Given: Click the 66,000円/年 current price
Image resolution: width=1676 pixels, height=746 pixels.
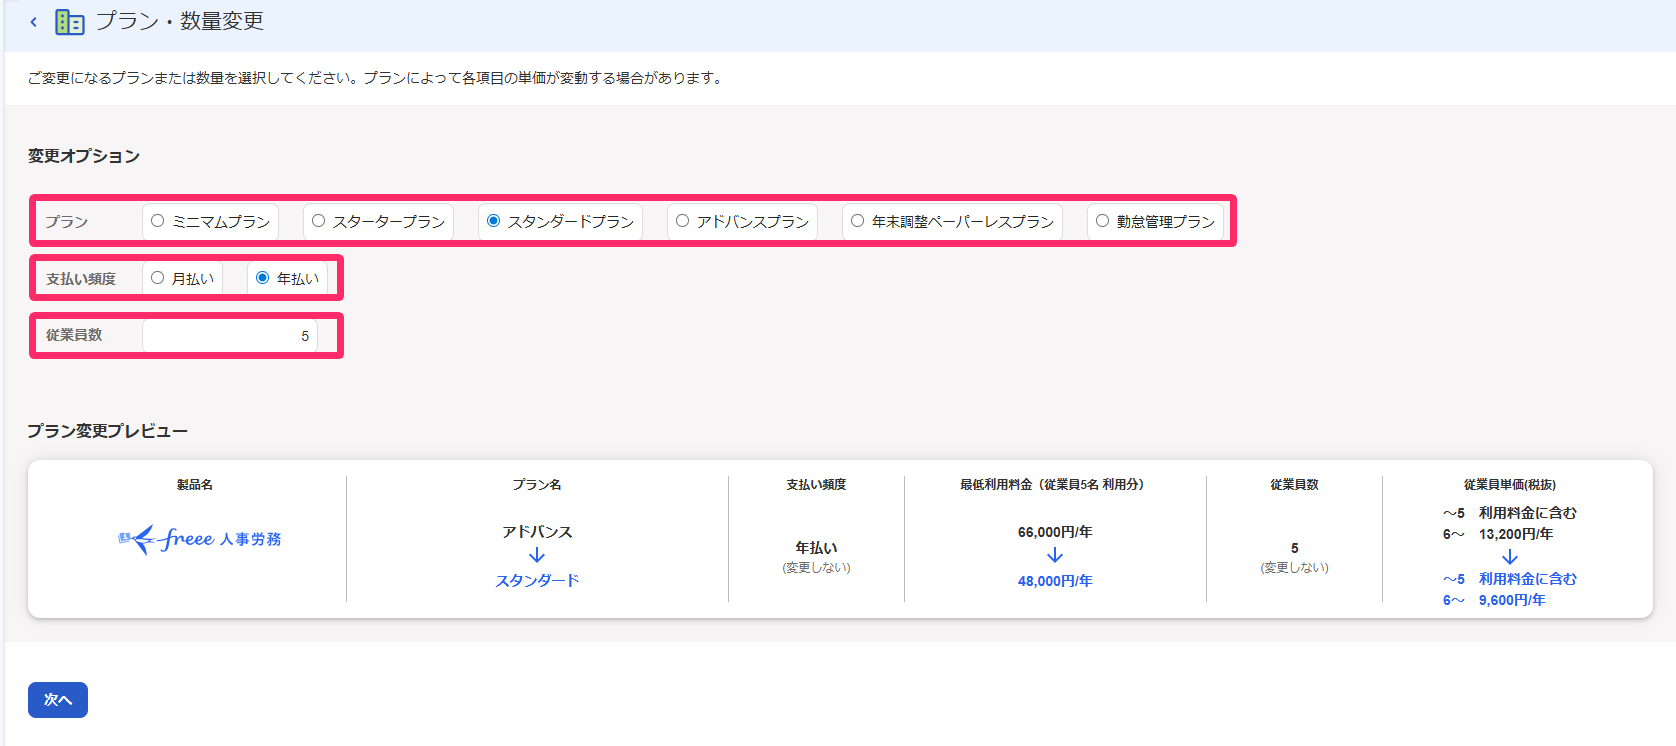Looking at the screenshot, I should click(1055, 532).
